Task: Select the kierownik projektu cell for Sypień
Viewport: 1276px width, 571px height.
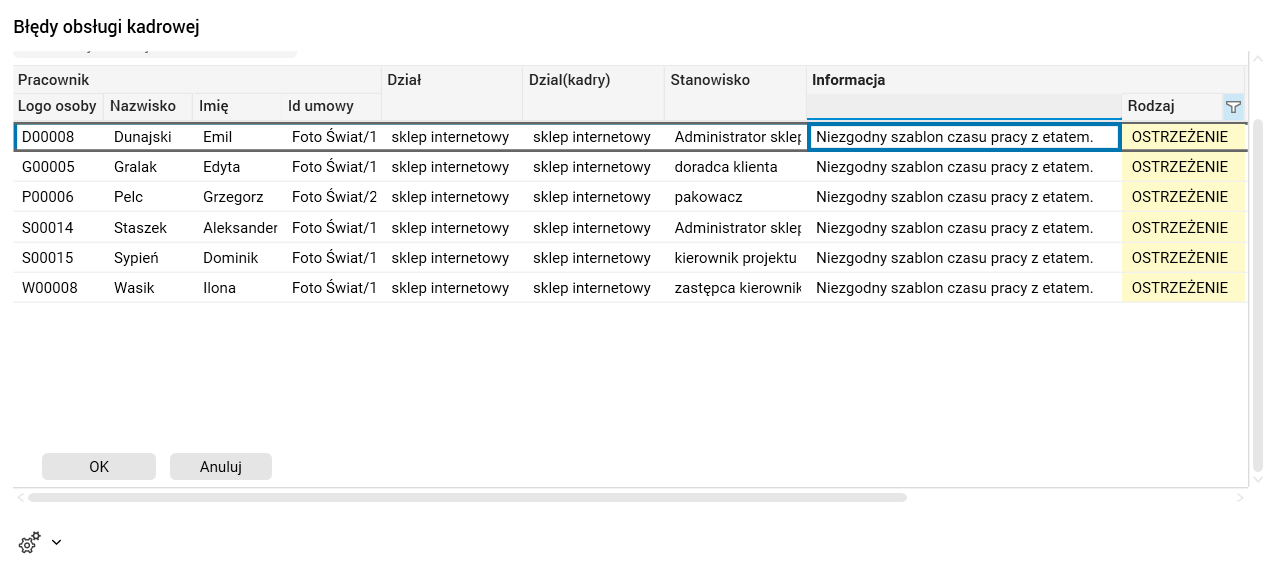Action: point(735,258)
